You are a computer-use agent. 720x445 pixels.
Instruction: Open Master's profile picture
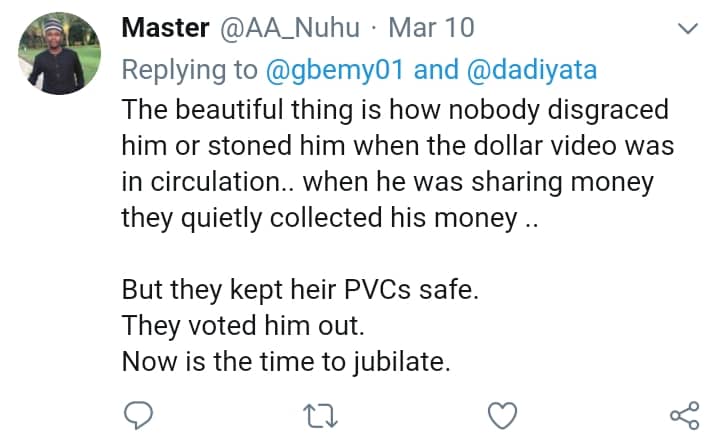(x=58, y=56)
